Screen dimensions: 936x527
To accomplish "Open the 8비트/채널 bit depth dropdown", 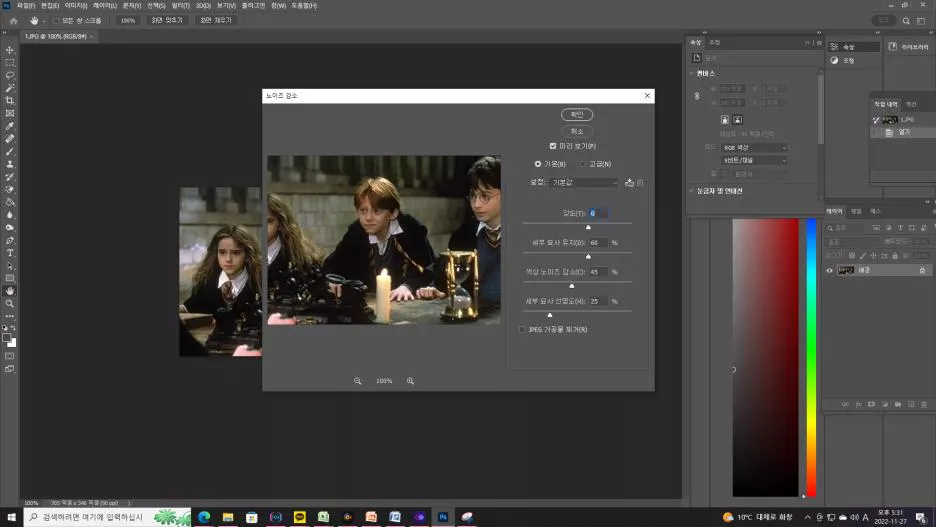I will tap(754, 160).
